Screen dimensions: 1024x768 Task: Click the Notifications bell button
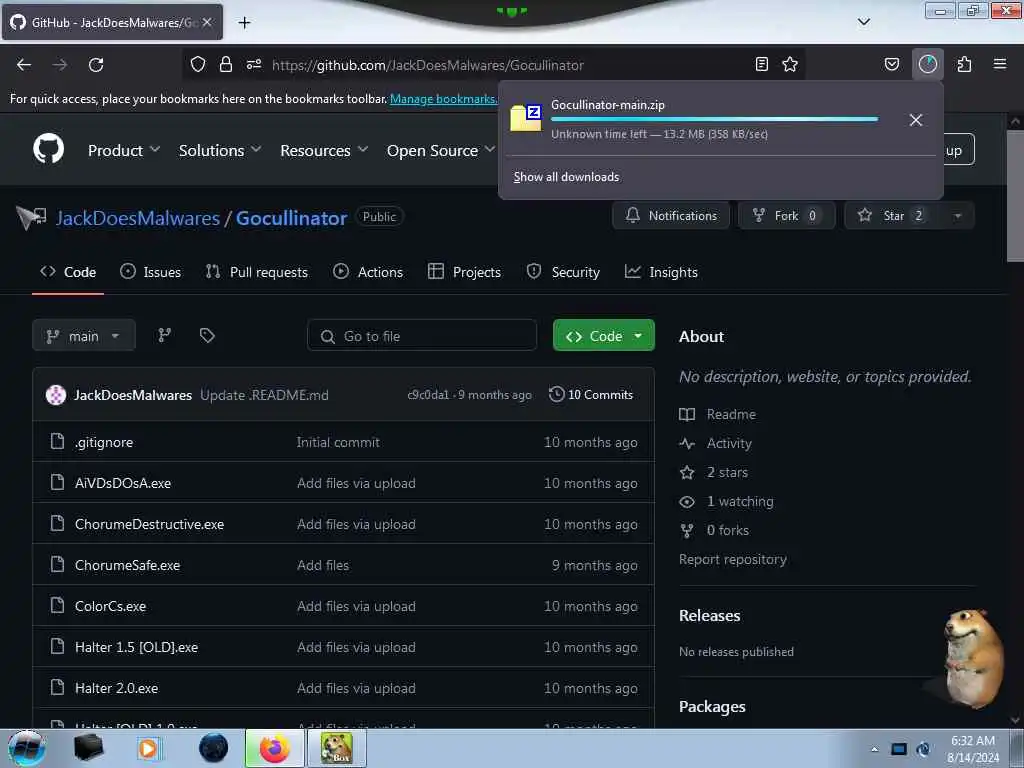coord(671,216)
